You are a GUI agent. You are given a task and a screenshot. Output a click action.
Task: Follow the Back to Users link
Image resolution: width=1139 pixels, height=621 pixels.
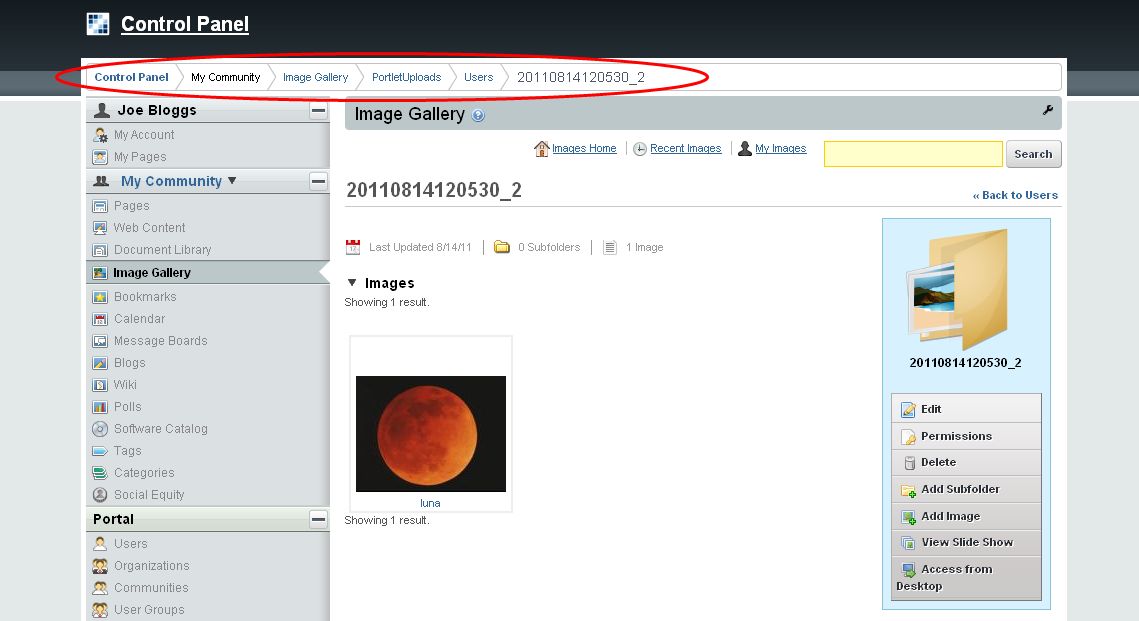(1015, 195)
